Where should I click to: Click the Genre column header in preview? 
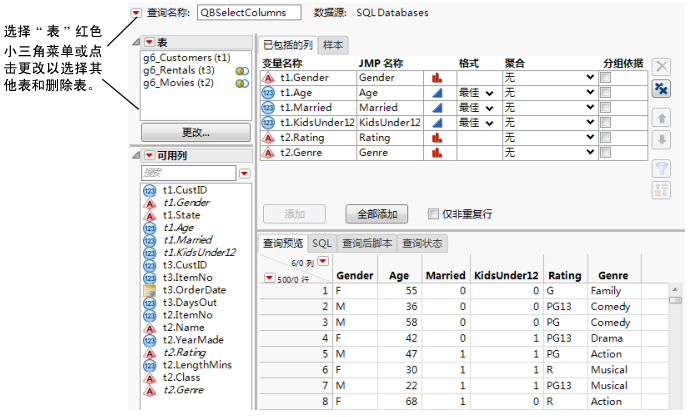click(613, 276)
